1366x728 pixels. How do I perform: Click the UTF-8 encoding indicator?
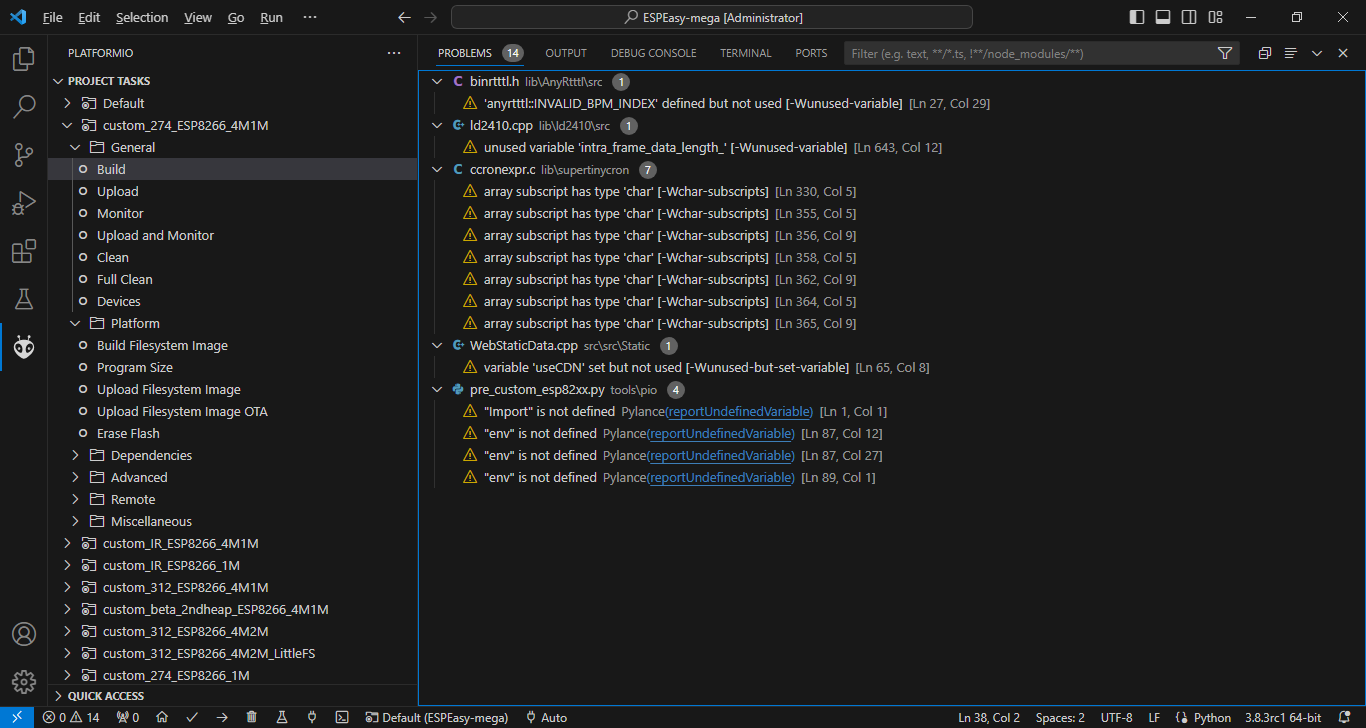[1116, 717]
